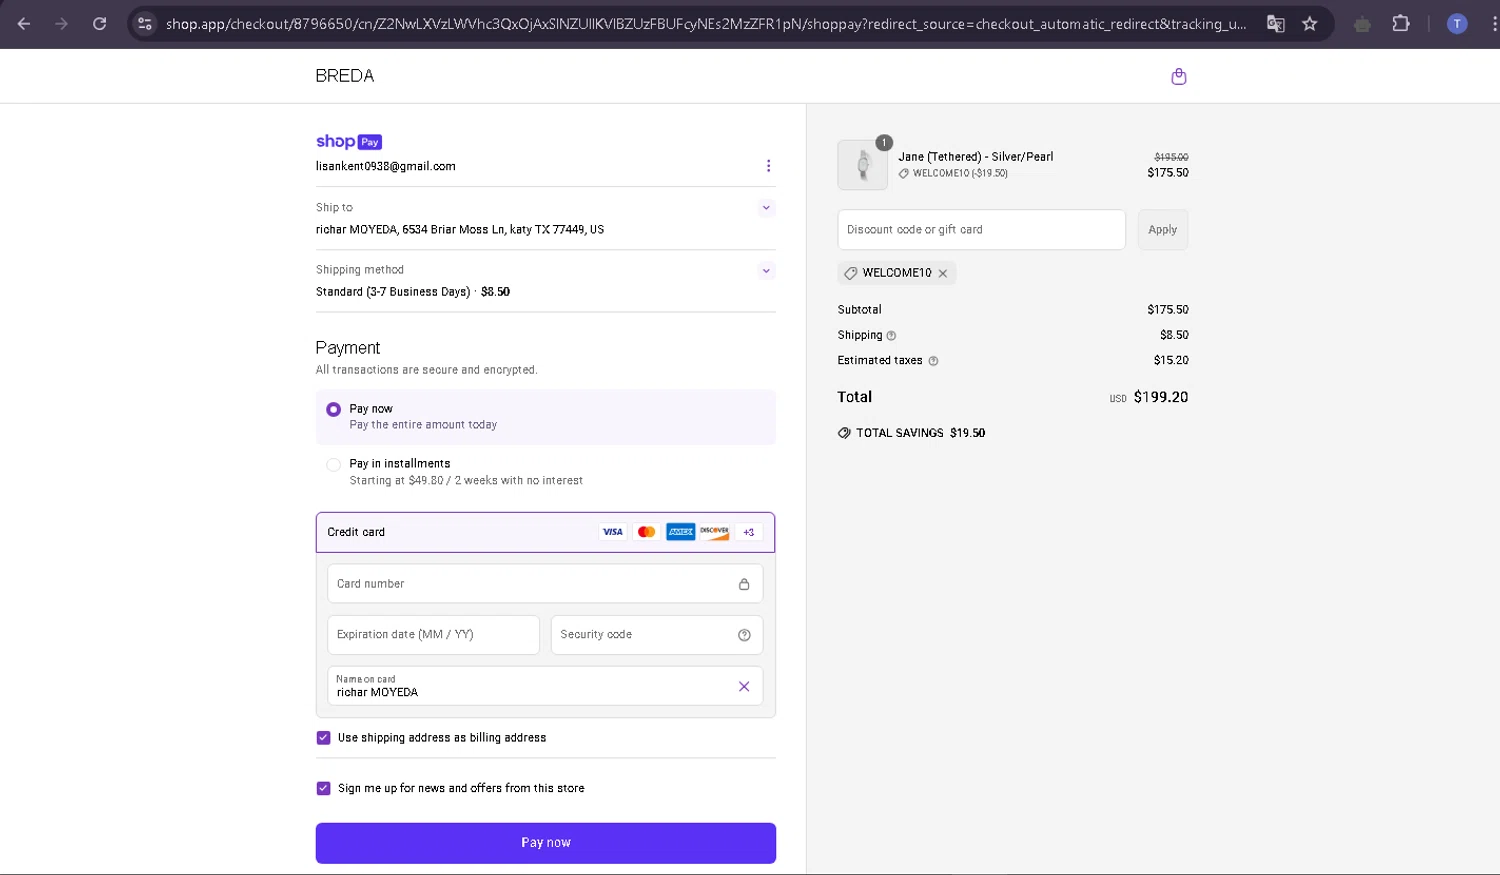Remove the WELCOME10 discount code
Image resolution: width=1500 pixels, height=875 pixels.
(x=943, y=273)
